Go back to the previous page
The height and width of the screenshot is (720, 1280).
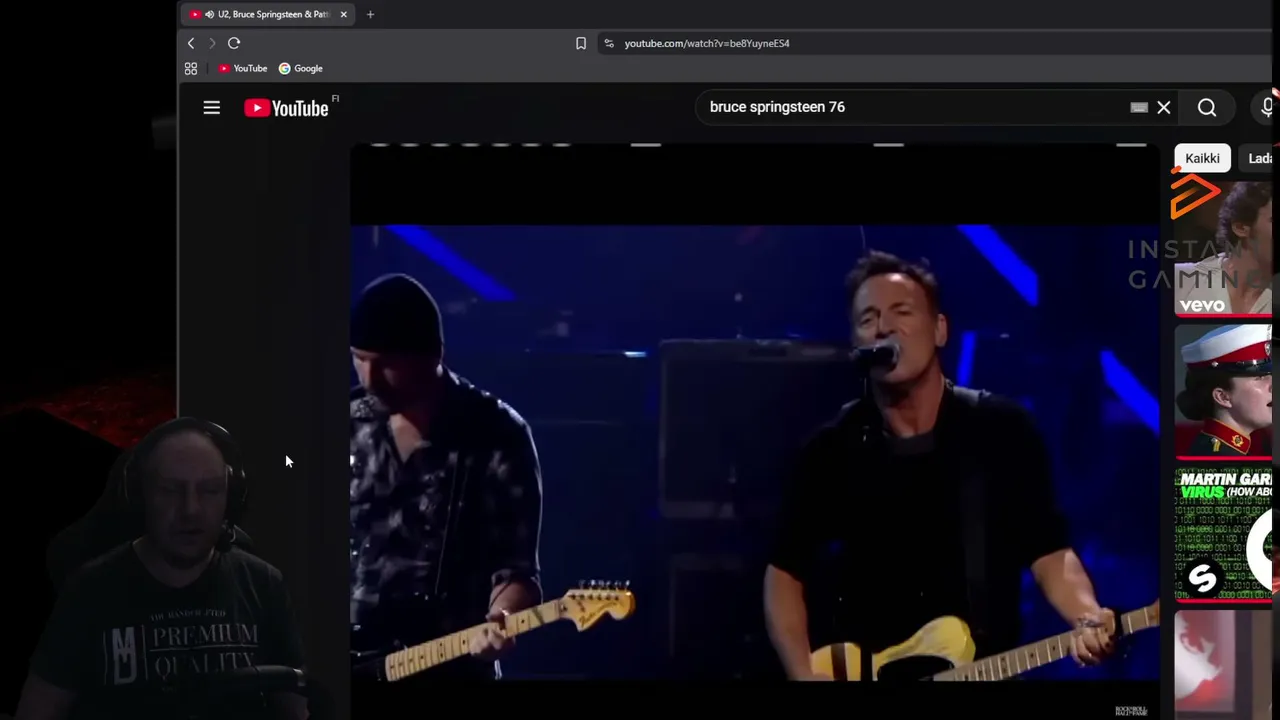pos(191,43)
